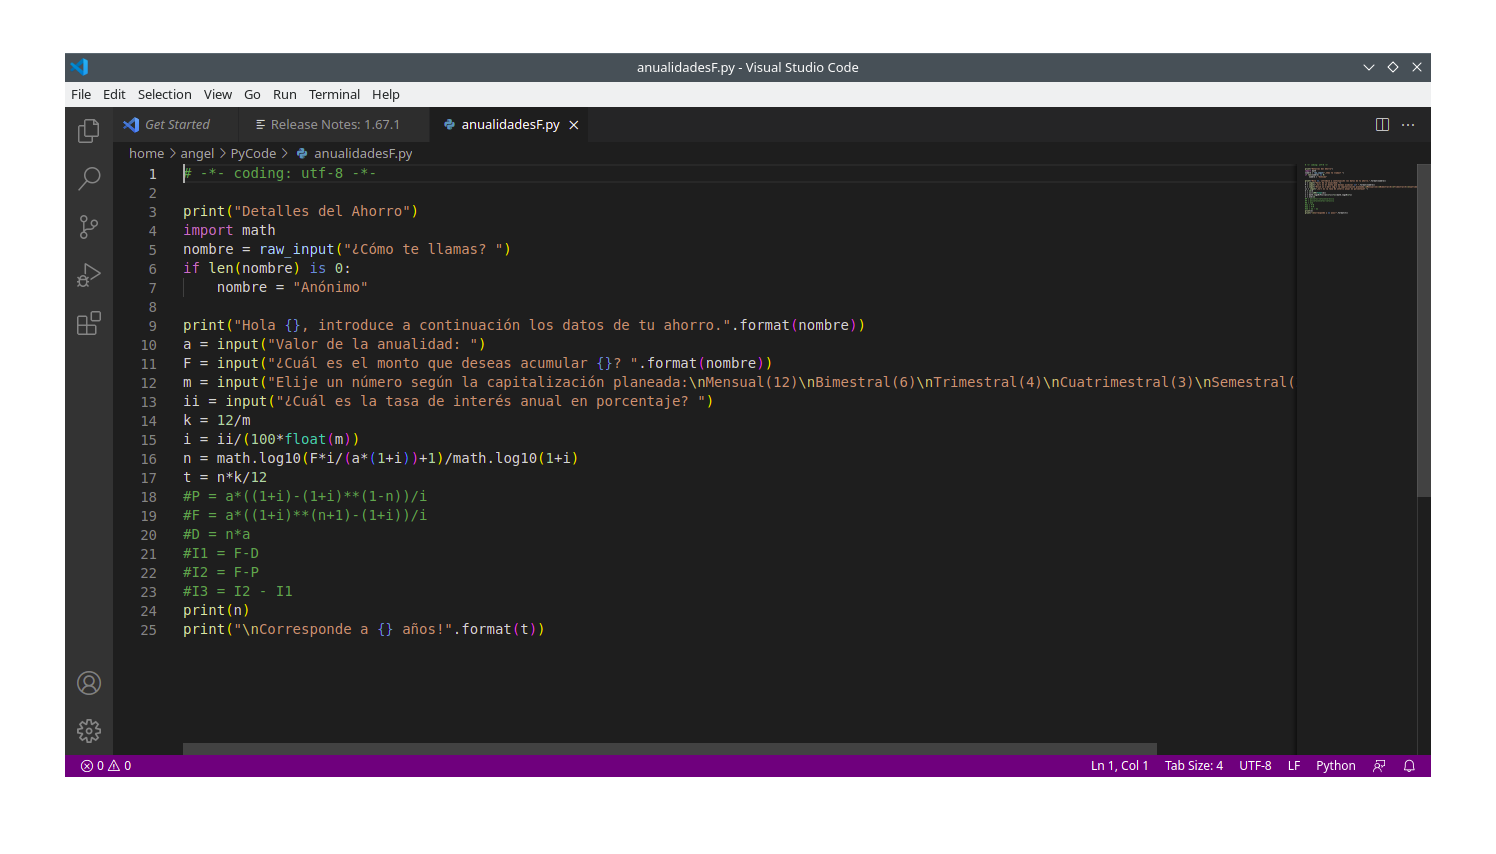The width and height of the screenshot is (1496, 854).
Task: Click the minimap code preview
Action: 1357,189
